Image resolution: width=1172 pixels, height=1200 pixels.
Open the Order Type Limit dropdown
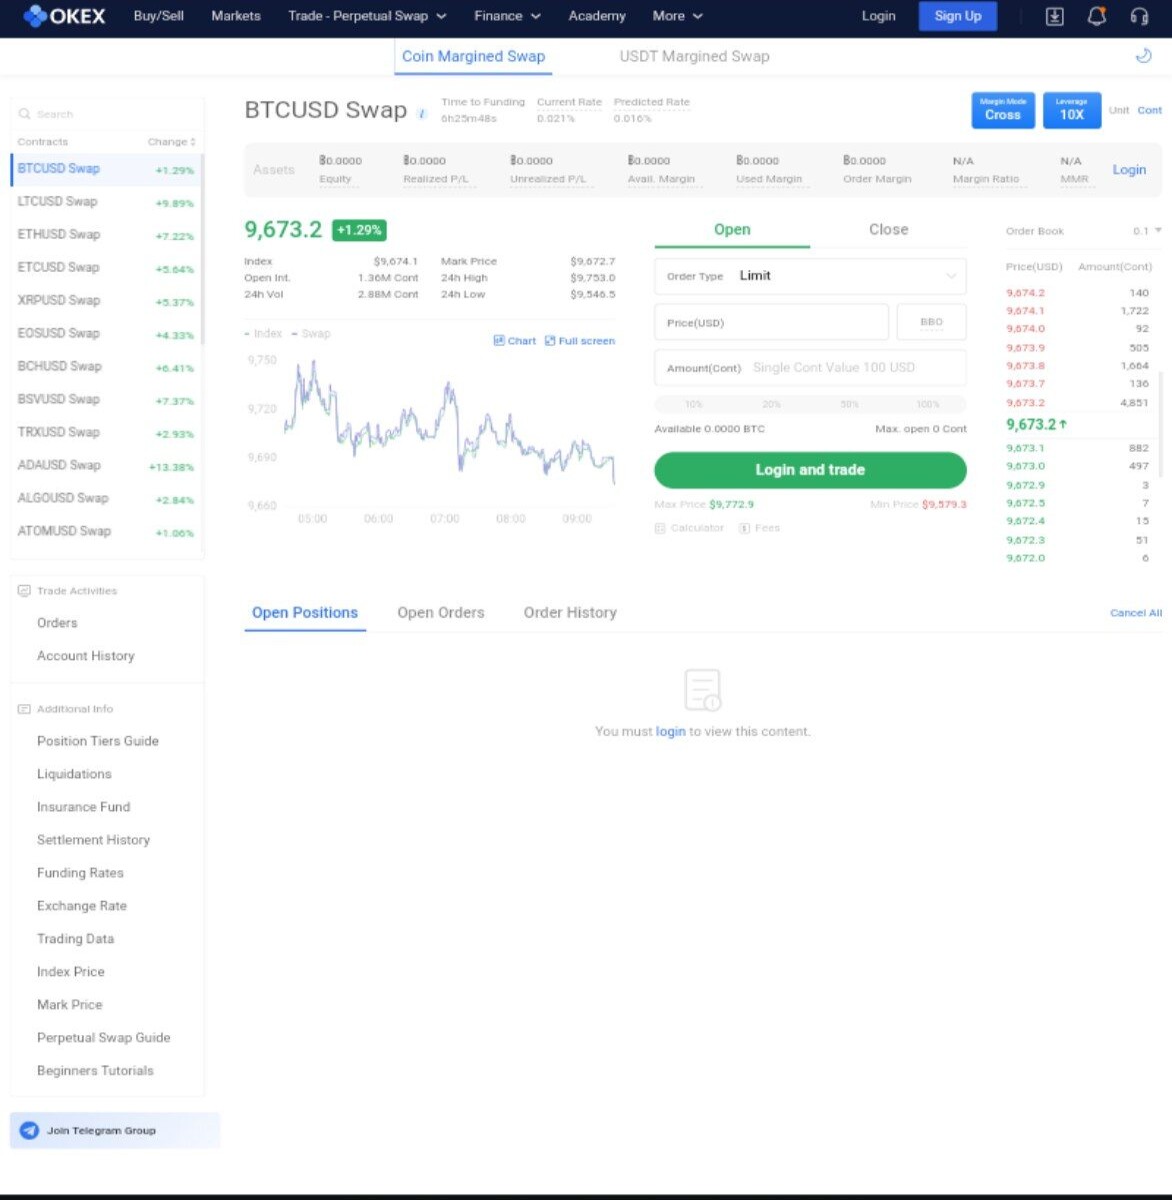click(x=810, y=276)
